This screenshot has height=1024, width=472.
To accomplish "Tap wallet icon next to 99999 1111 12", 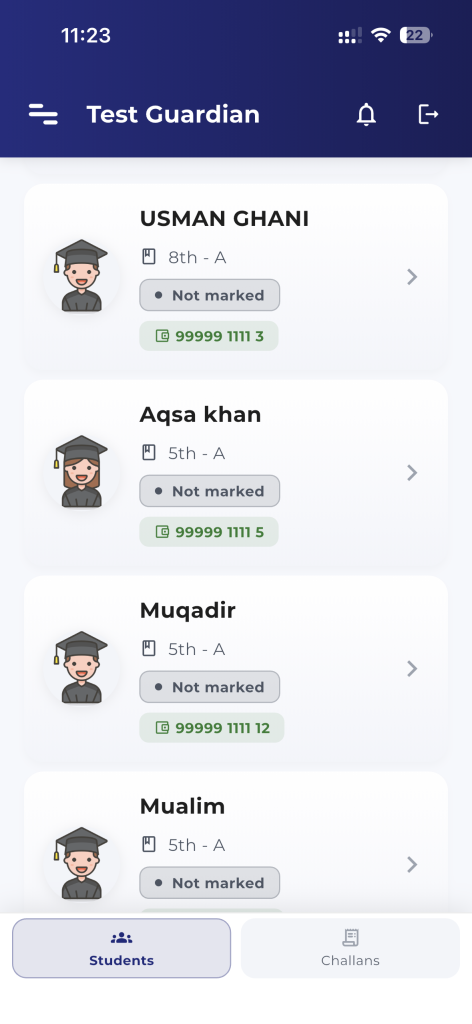I will 163,728.
